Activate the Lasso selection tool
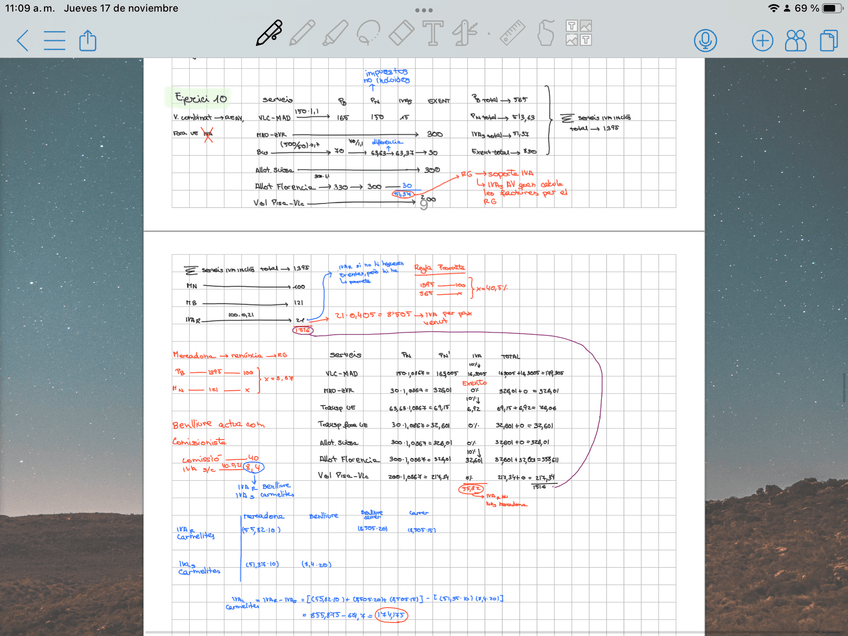848x636 pixels. [x=367, y=34]
